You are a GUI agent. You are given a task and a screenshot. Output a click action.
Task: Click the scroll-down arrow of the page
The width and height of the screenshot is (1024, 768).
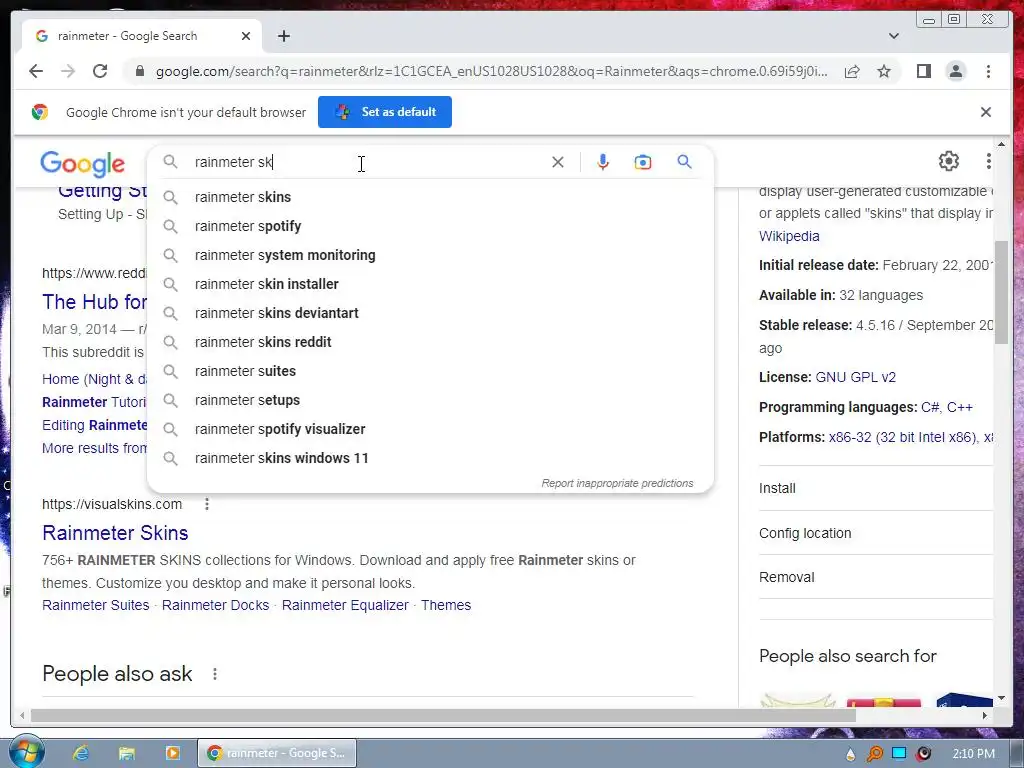1001,698
